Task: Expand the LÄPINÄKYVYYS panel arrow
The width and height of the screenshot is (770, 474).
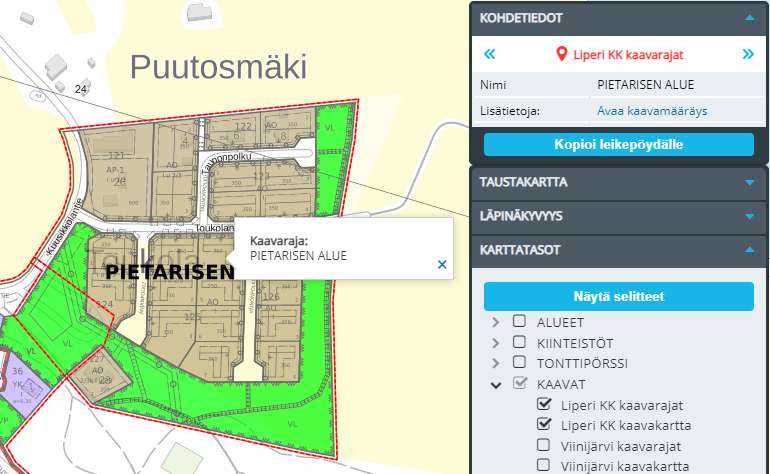Action: coord(749,216)
